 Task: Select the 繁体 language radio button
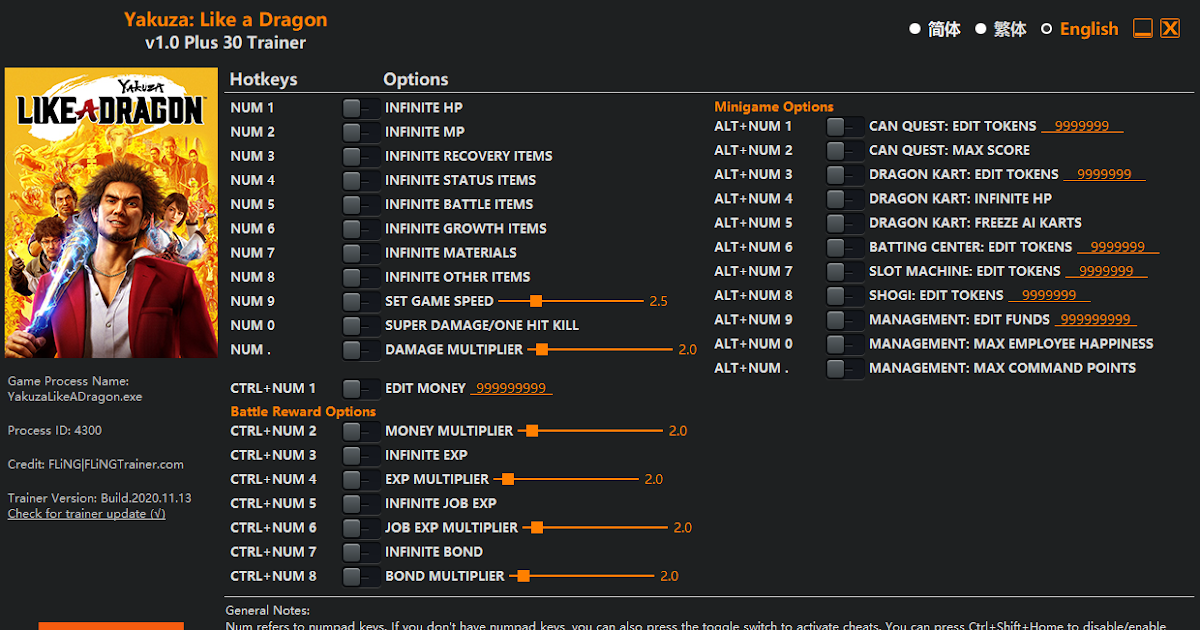[981, 29]
